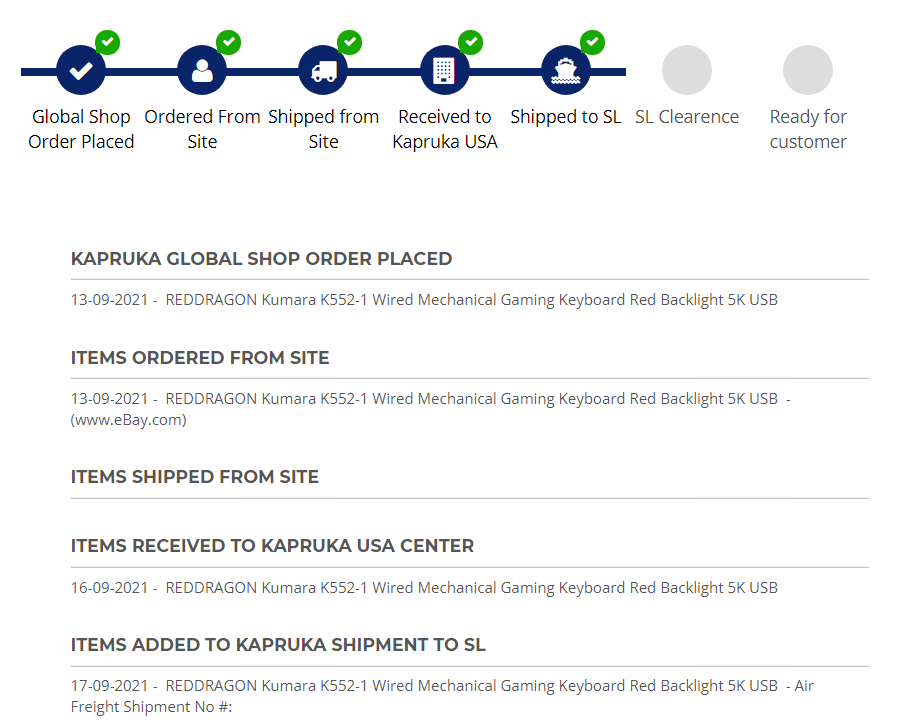Click green check badge above person icon

tap(229, 43)
